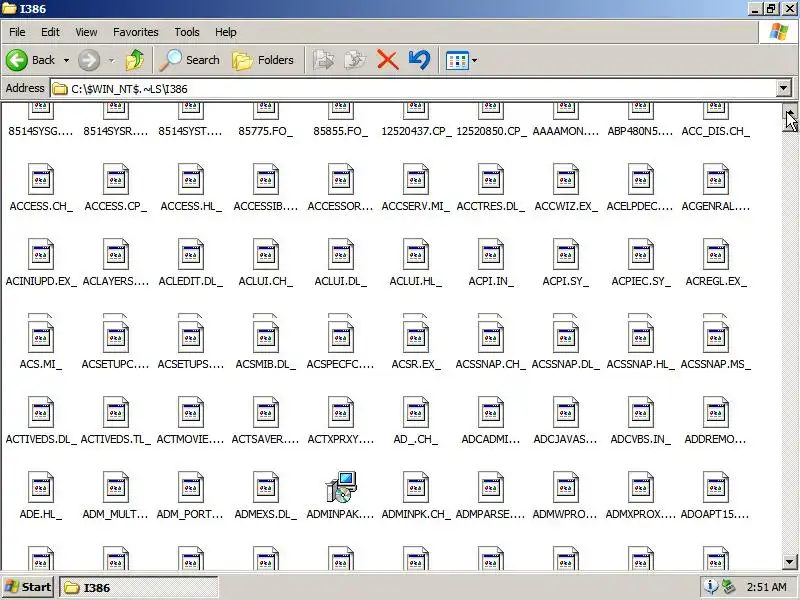Click the ADMEXS.DL_ file name
Viewport: 800px width, 600px height.
tap(266, 514)
